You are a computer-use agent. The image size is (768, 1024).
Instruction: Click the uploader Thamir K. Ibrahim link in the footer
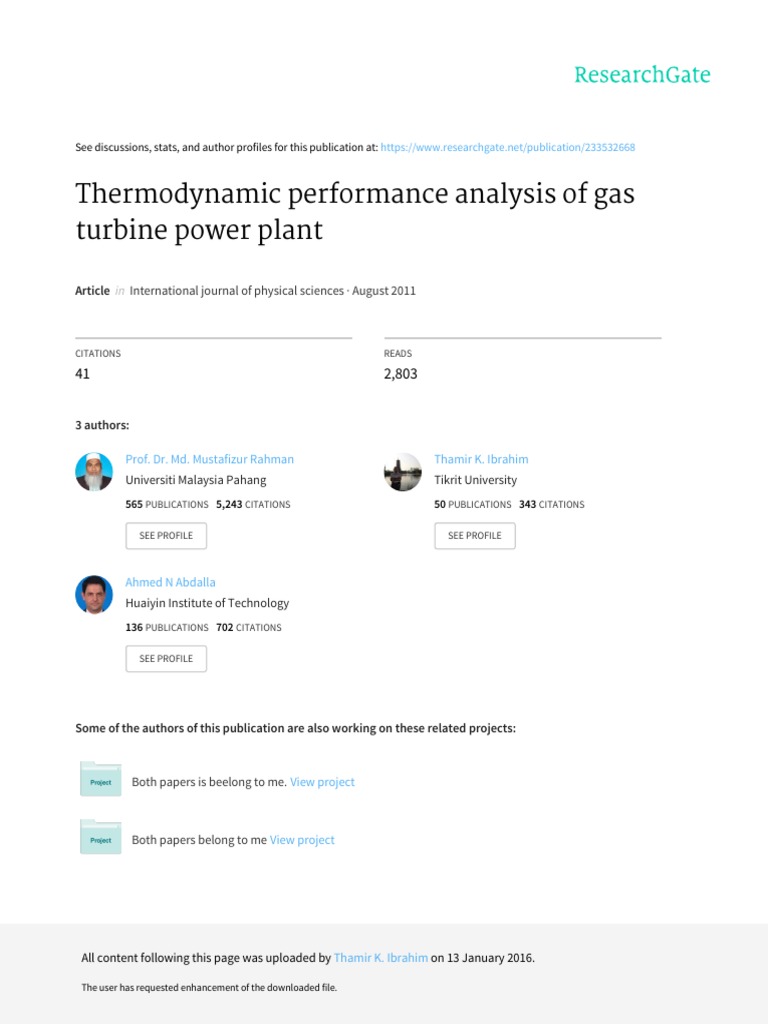[381, 958]
